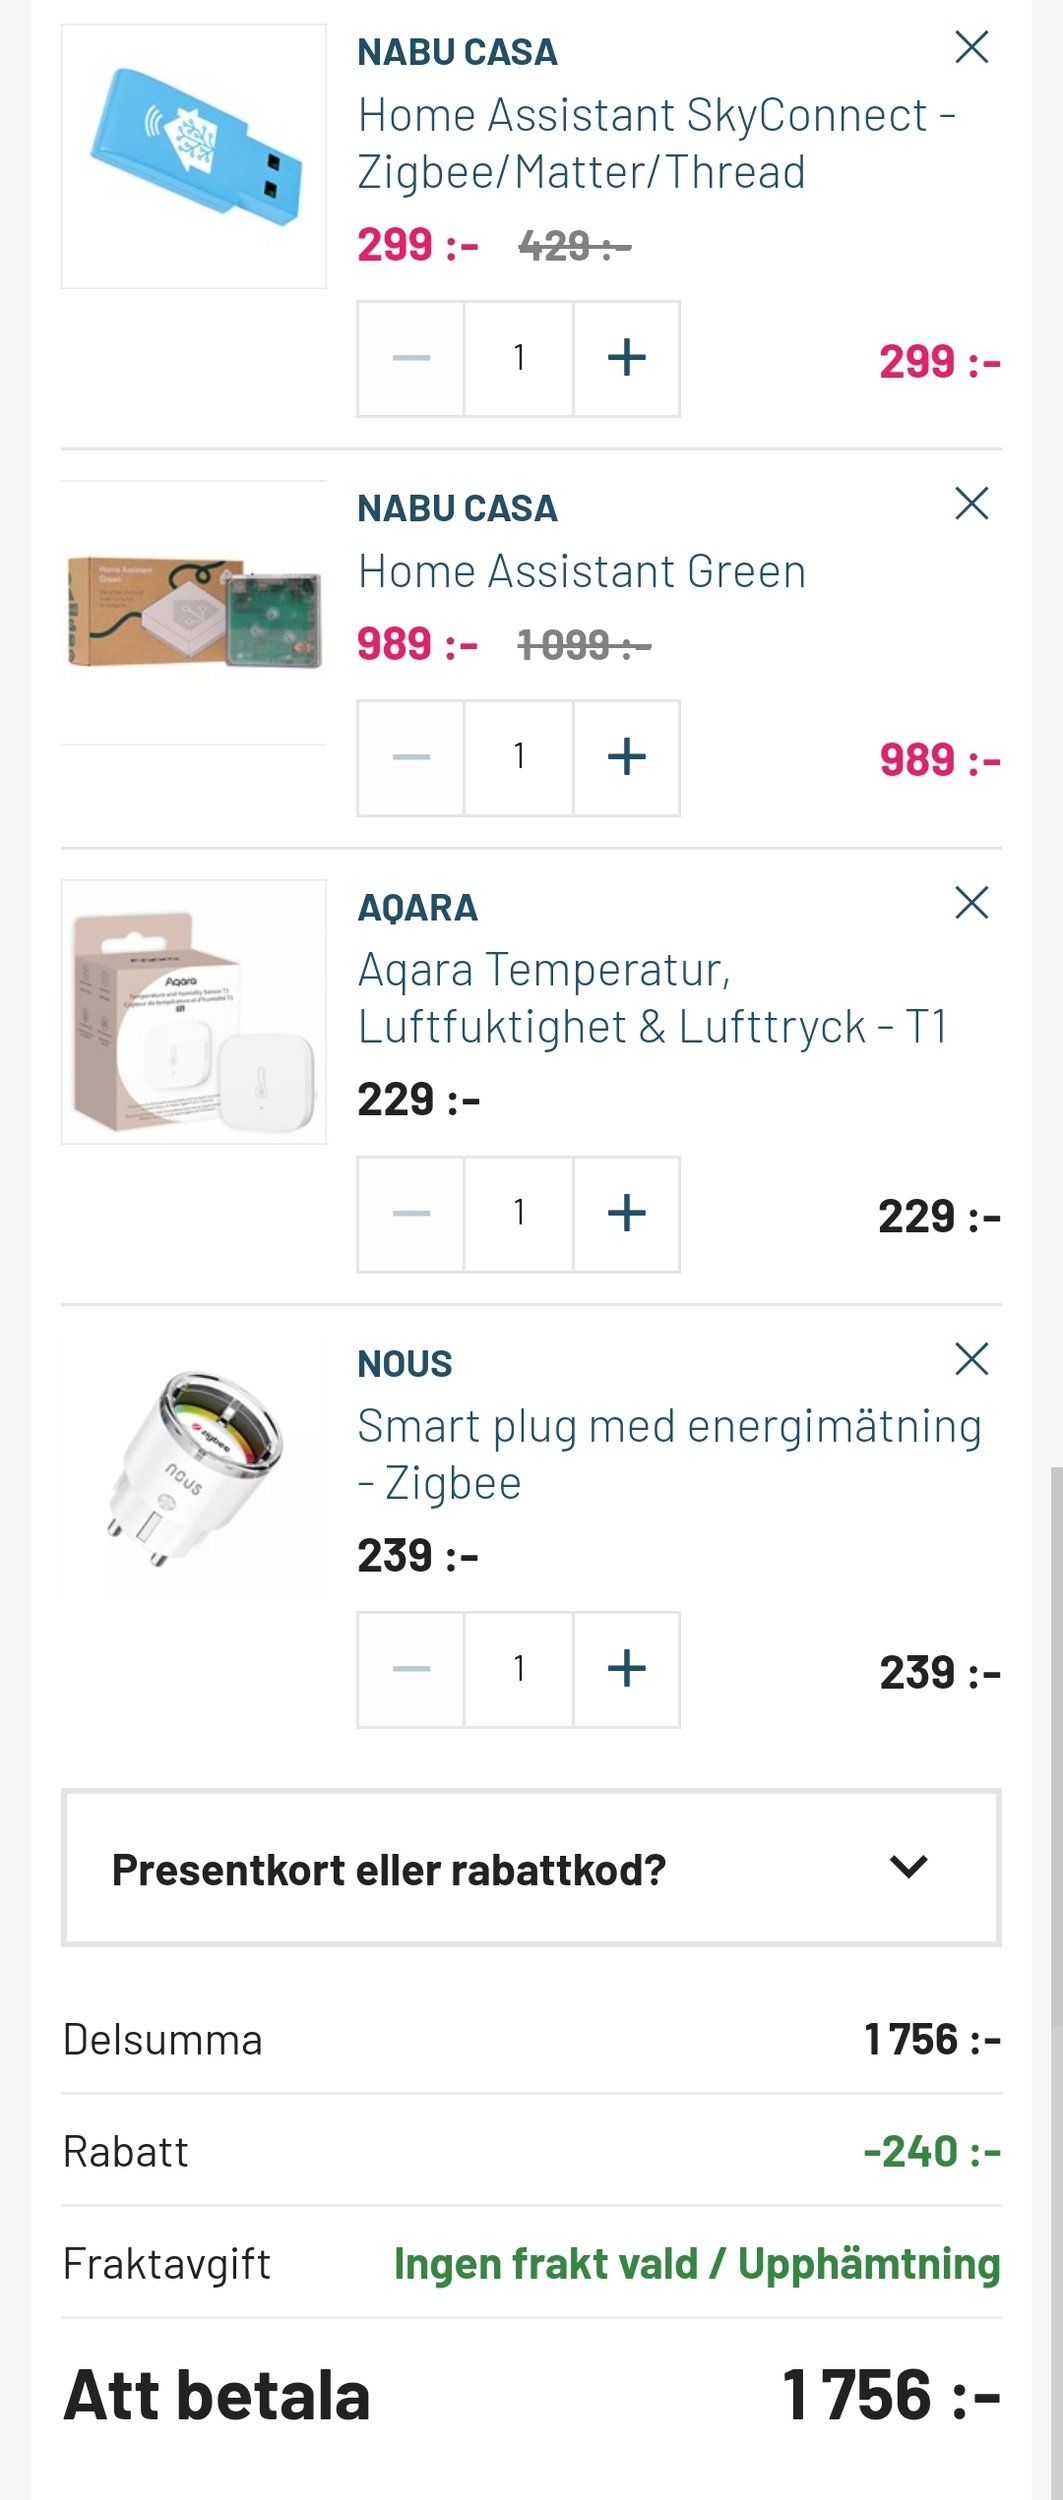Decrease SkyConnect quantity with minus
Image resolution: width=1063 pixels, height=2500 pixels.
pos(411,358)
